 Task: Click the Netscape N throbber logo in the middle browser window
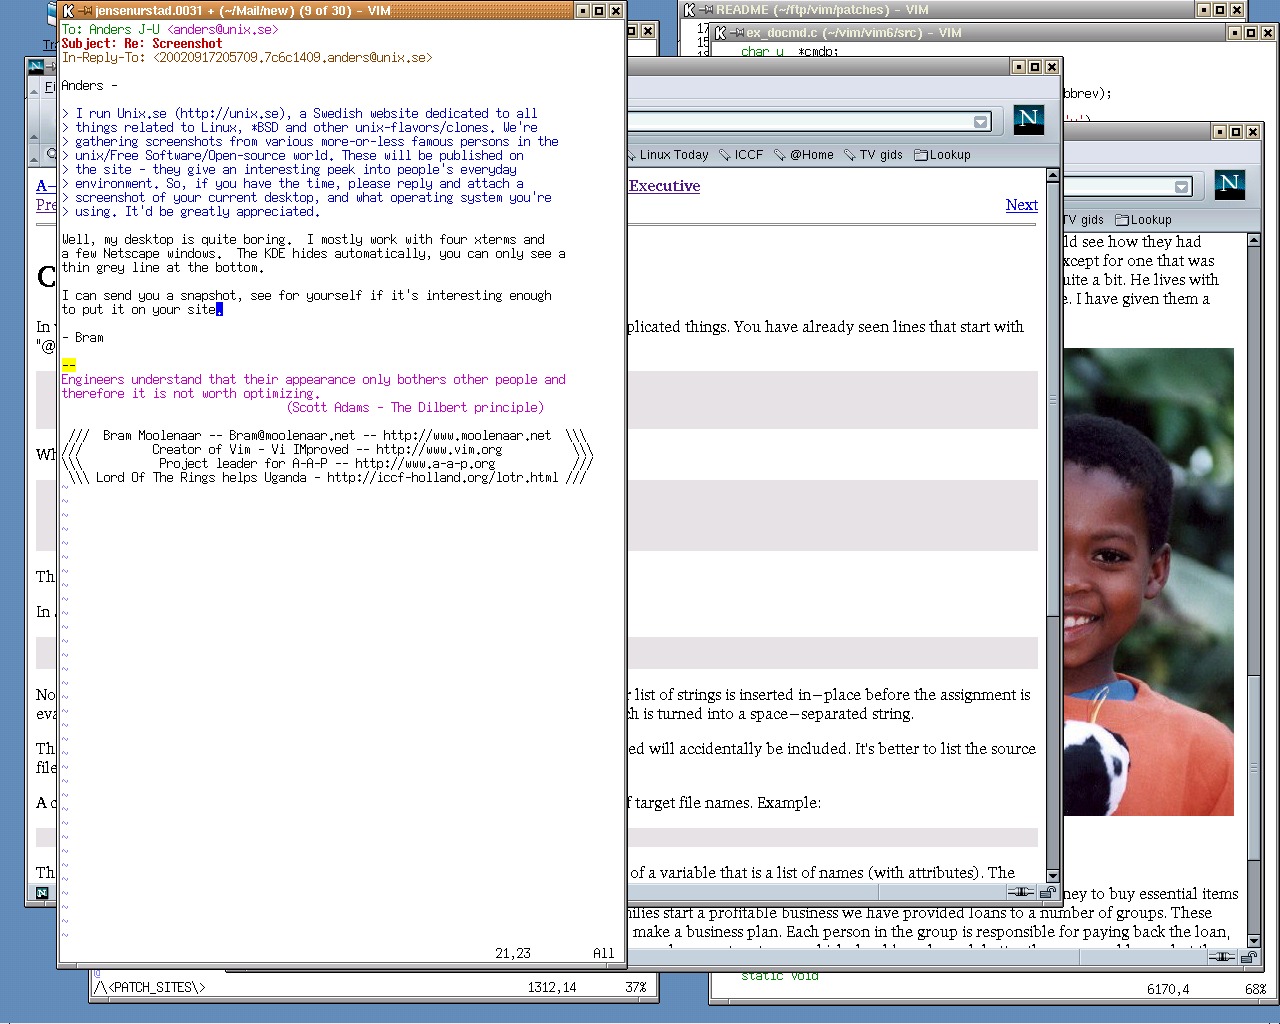pos(1028,119)
